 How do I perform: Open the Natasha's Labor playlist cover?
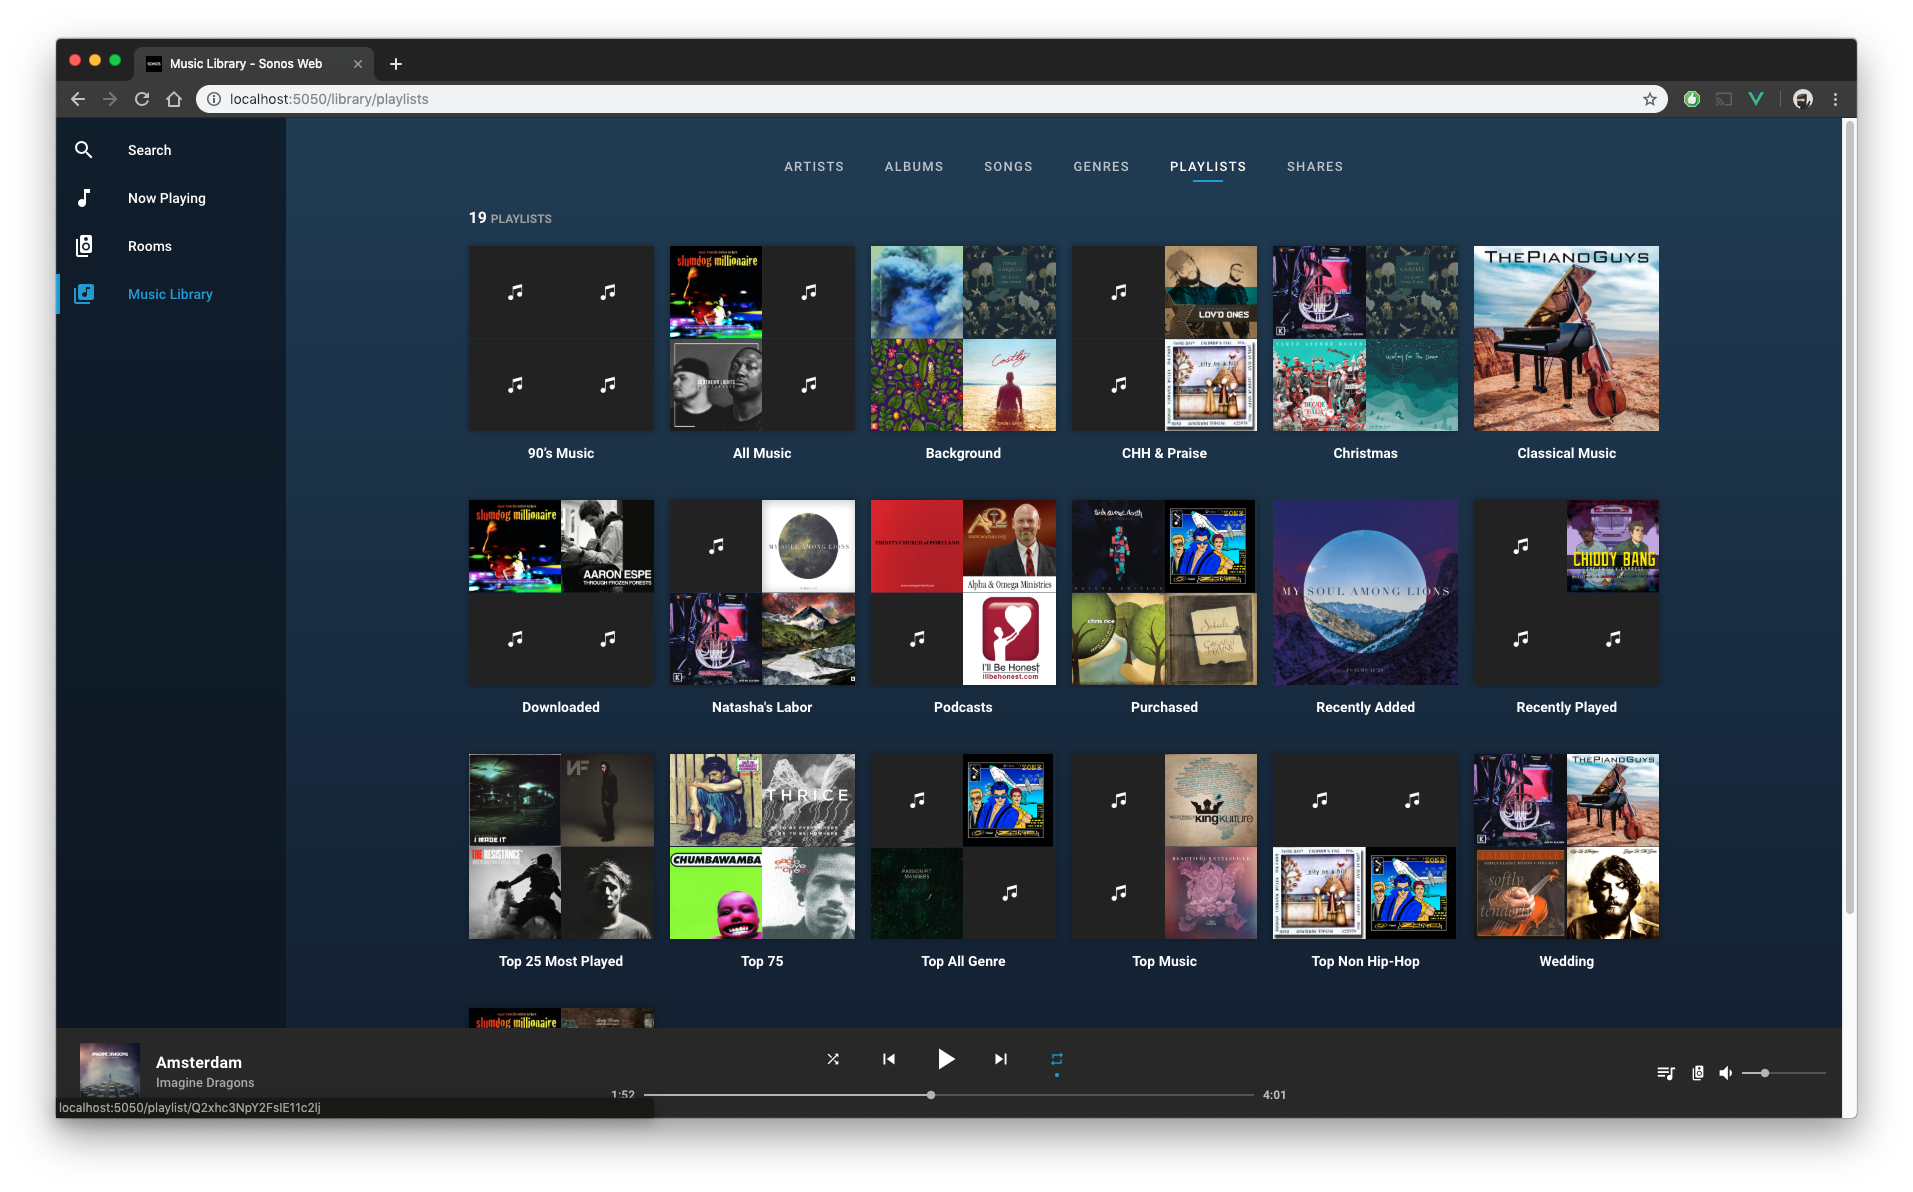[762, 592]
